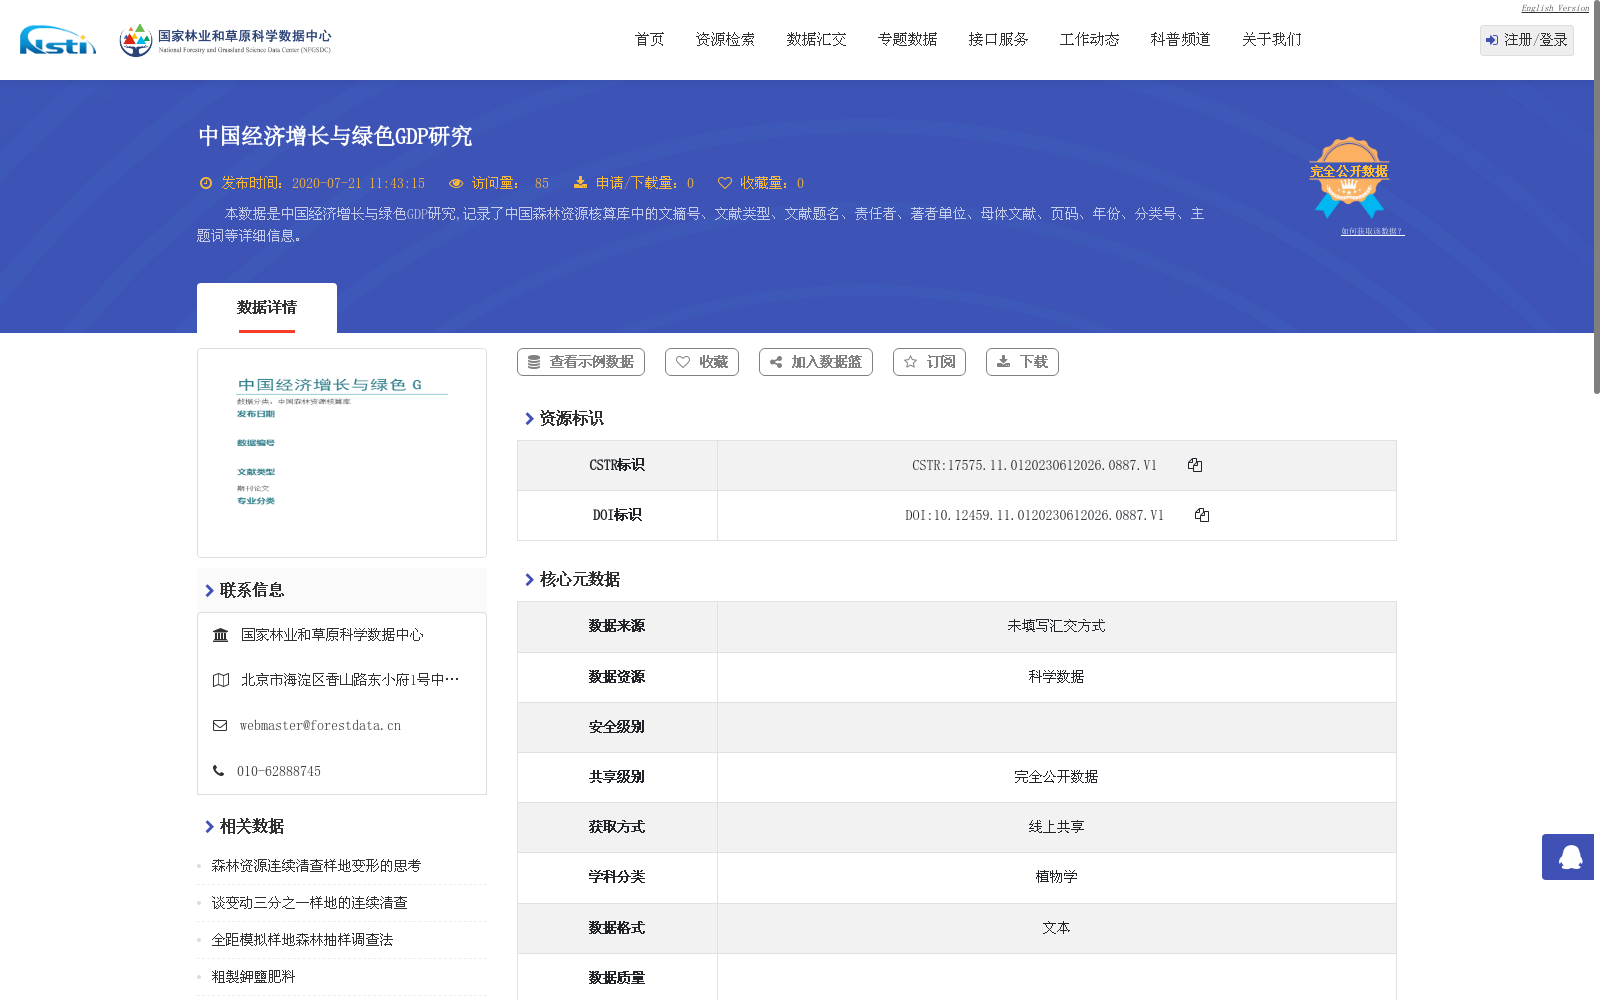
Task: Click the 未填写汇交方式 cell
Action: [1056, 626]
